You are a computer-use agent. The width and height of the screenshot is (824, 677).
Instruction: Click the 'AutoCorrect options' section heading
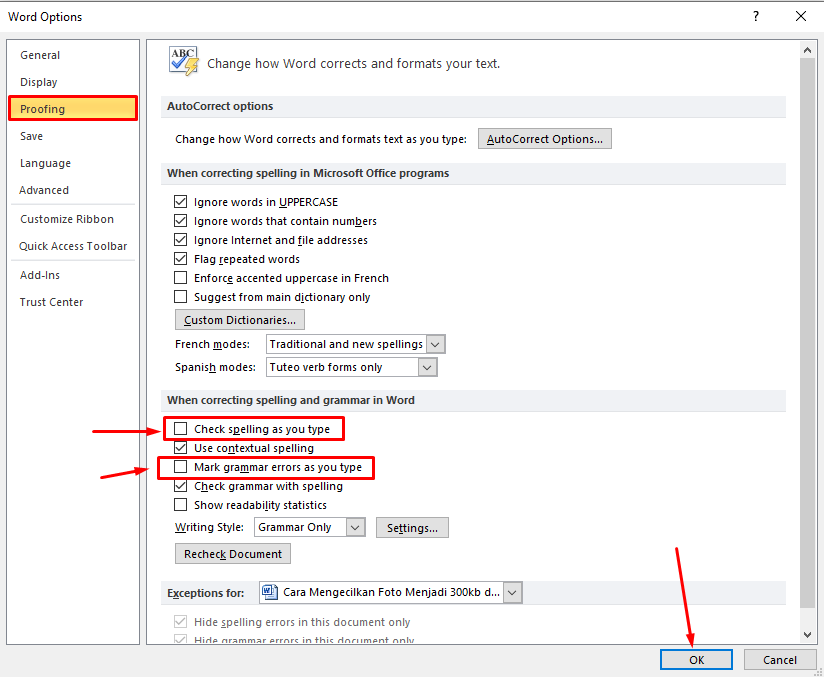click(220, 106)
